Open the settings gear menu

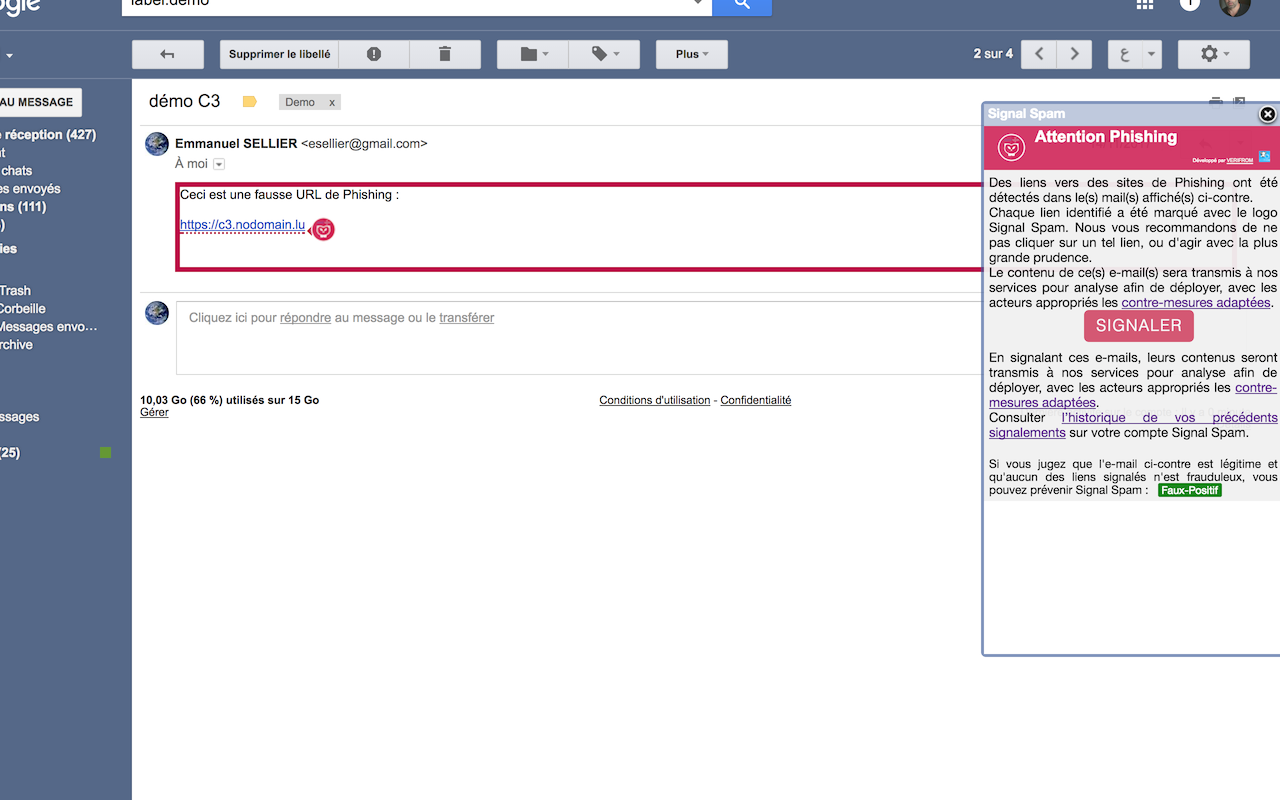1213,54
